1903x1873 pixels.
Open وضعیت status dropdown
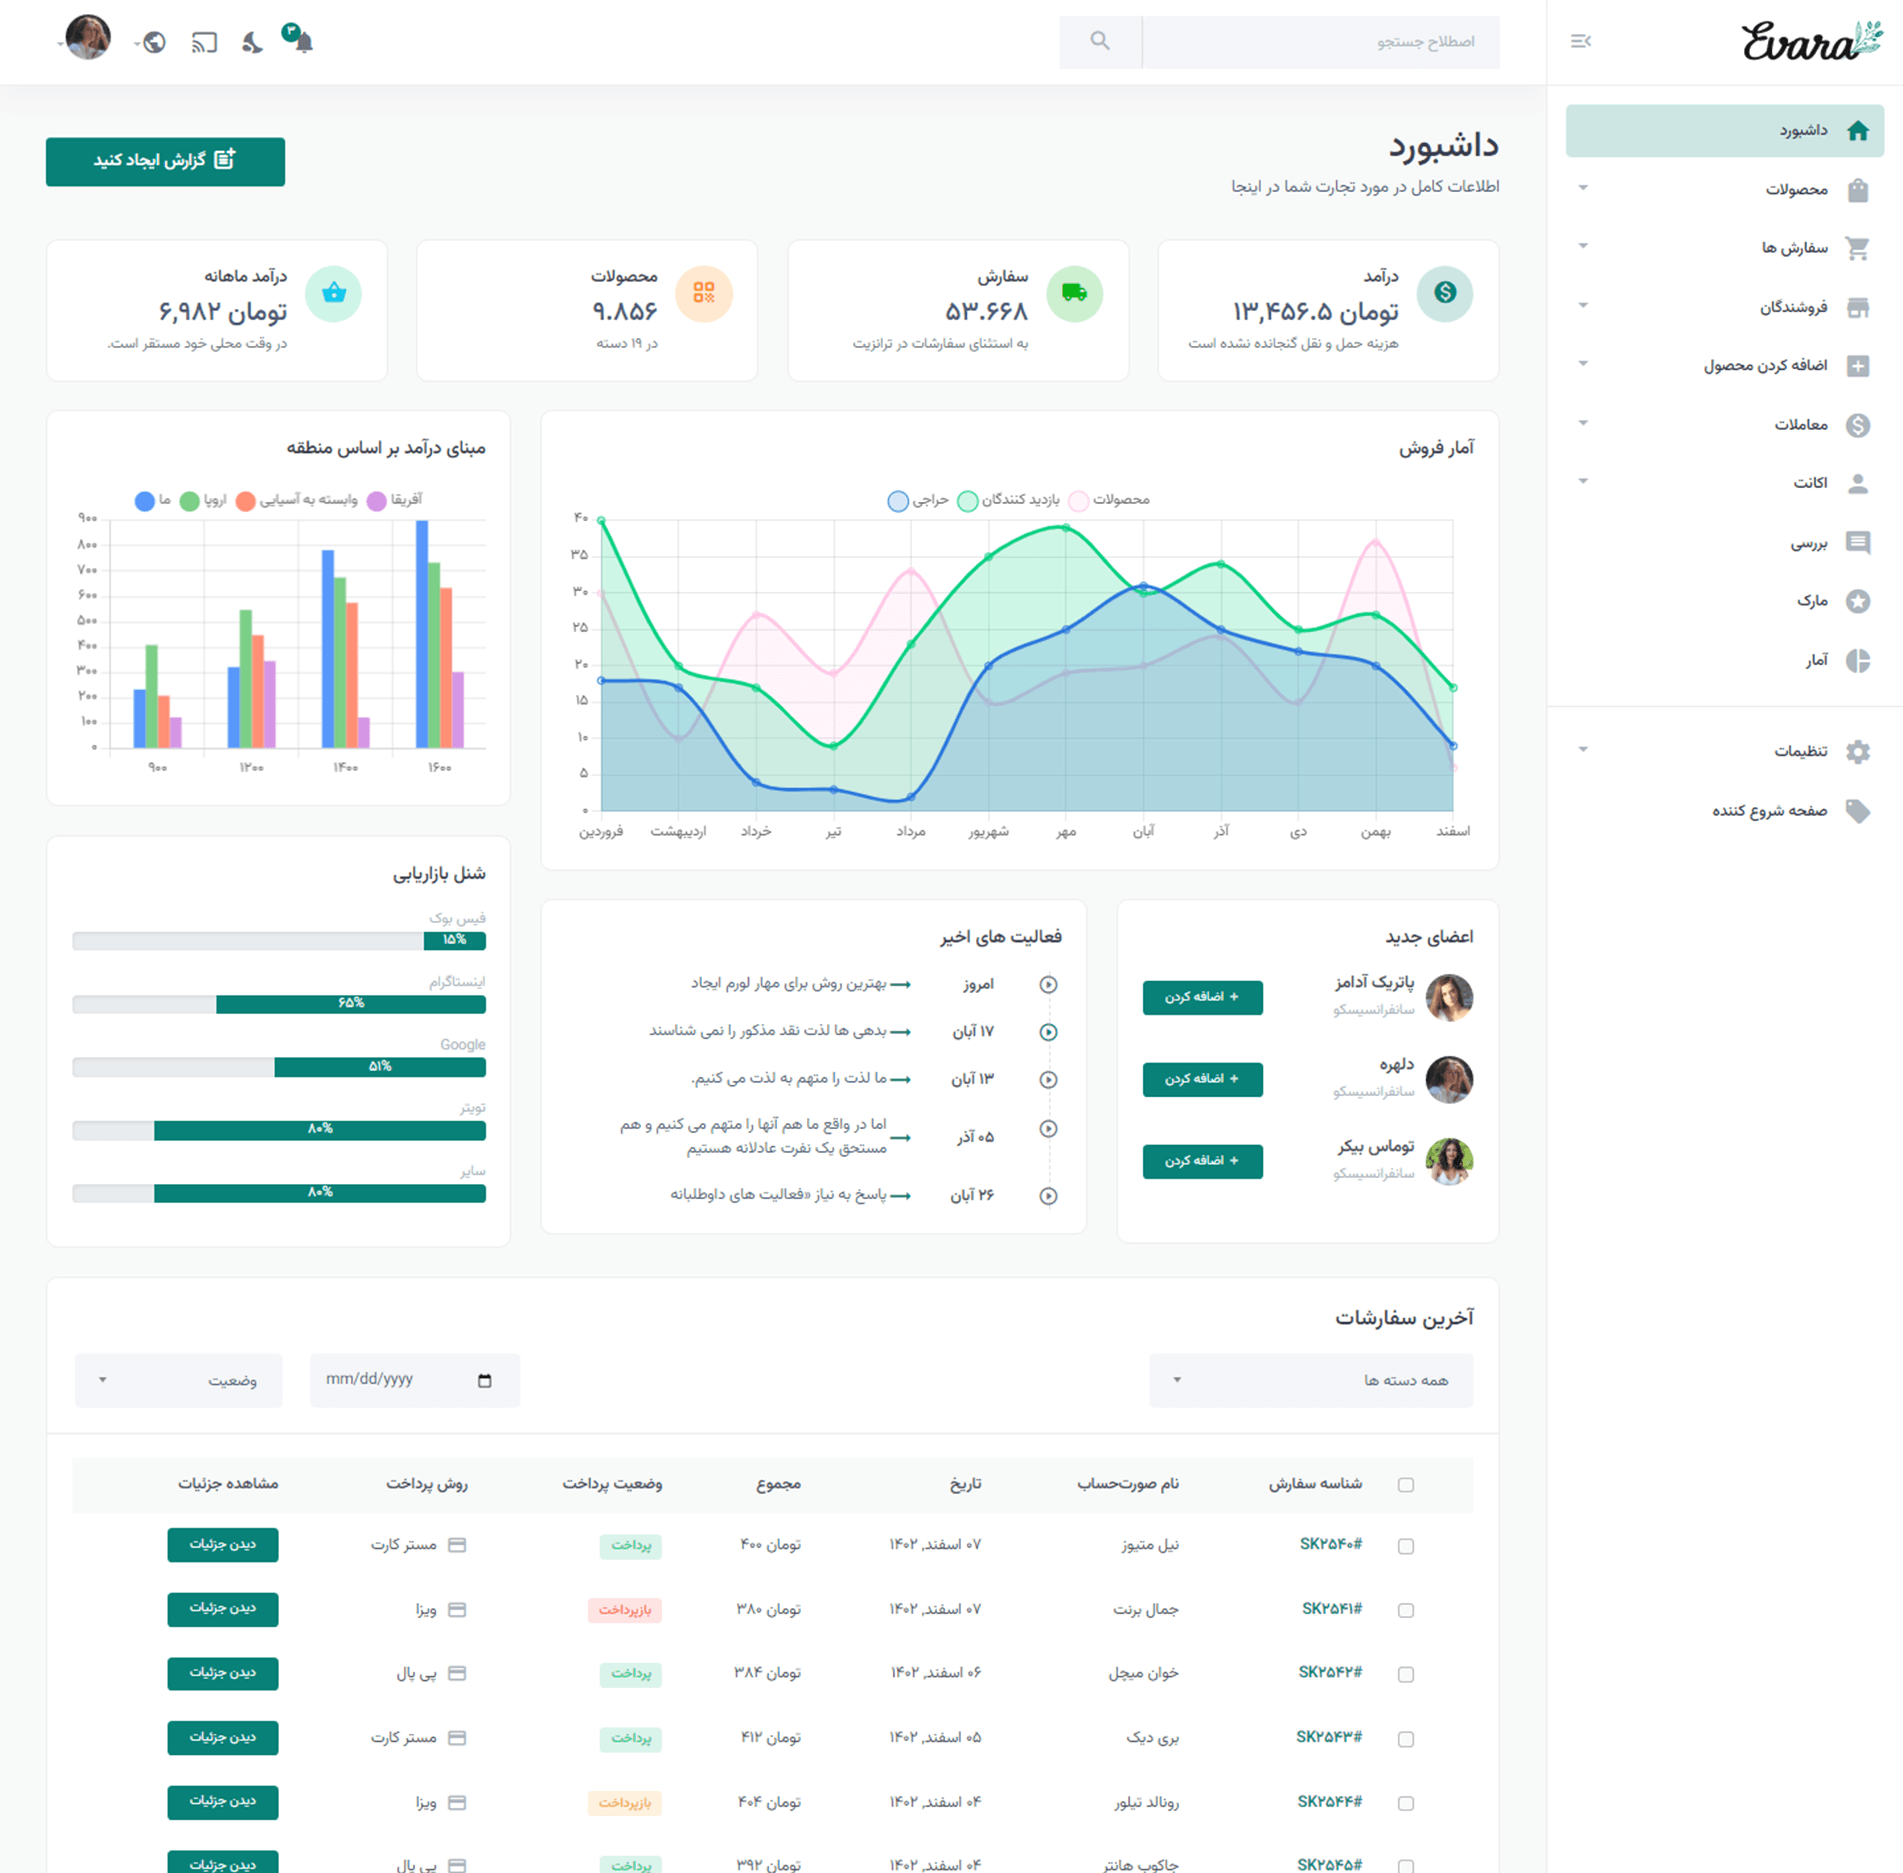coord(179,1381)
